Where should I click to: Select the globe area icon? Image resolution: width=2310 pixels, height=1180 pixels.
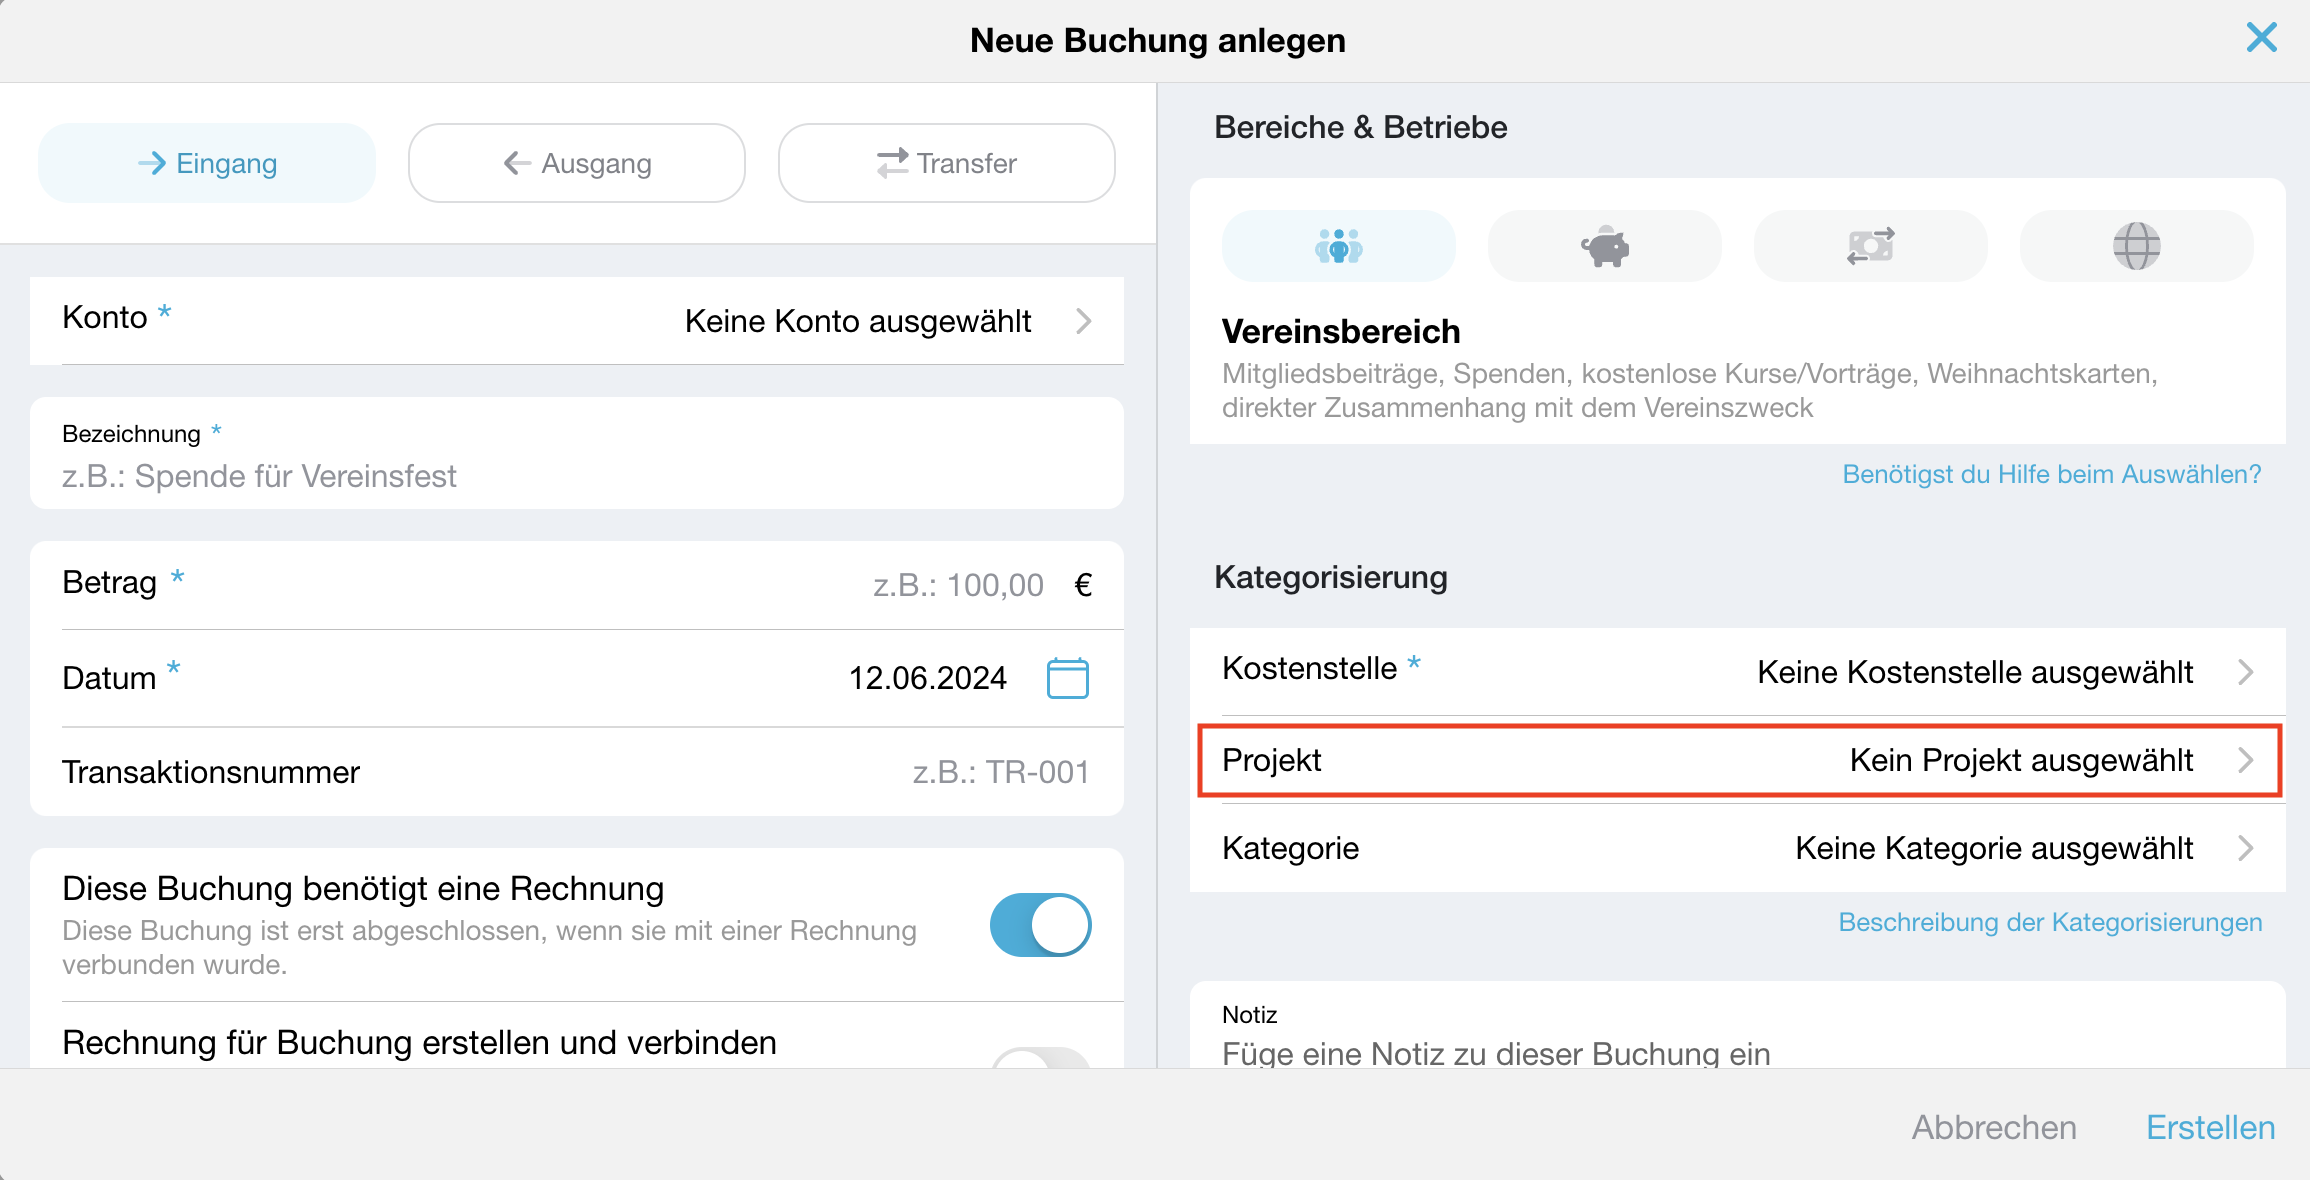2136,246
